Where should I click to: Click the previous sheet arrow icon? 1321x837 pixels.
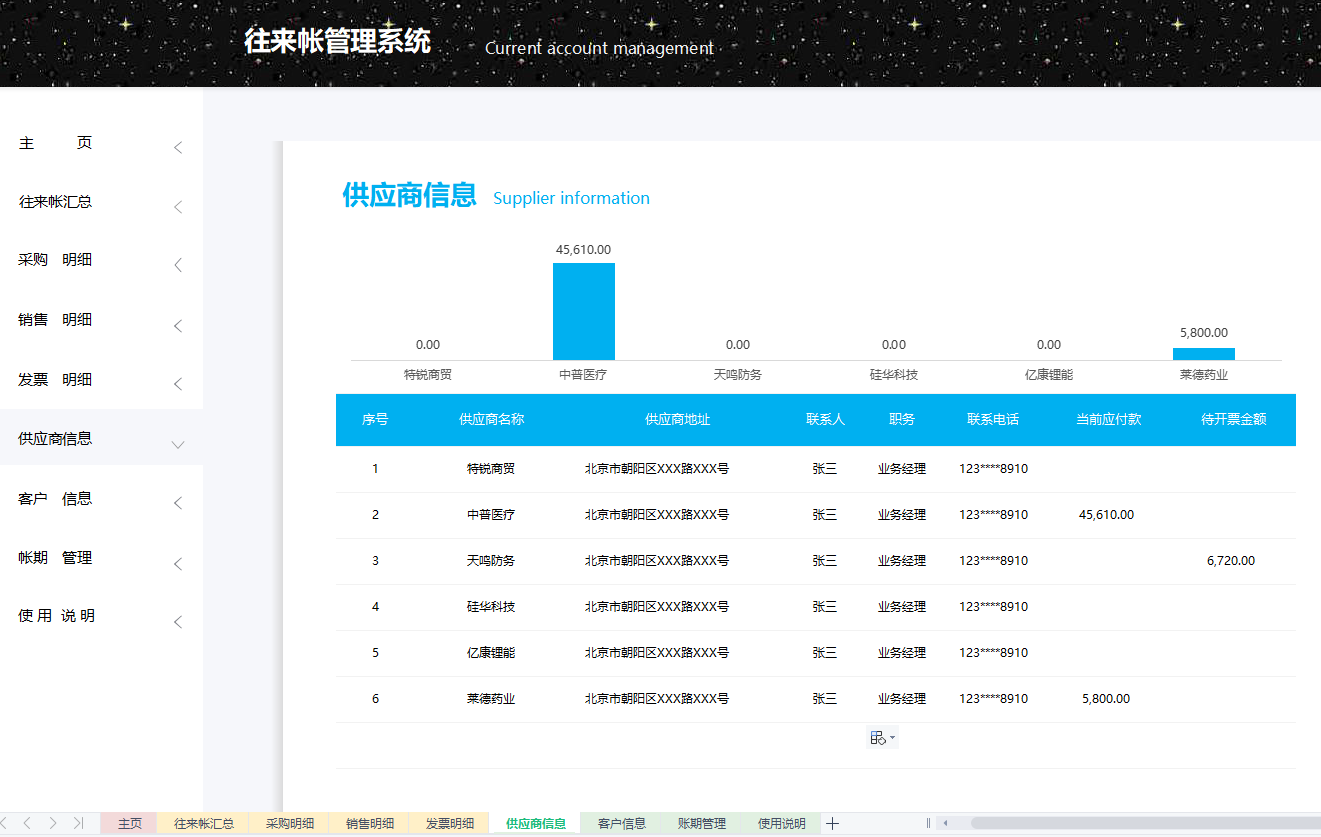tap(27, 823)
